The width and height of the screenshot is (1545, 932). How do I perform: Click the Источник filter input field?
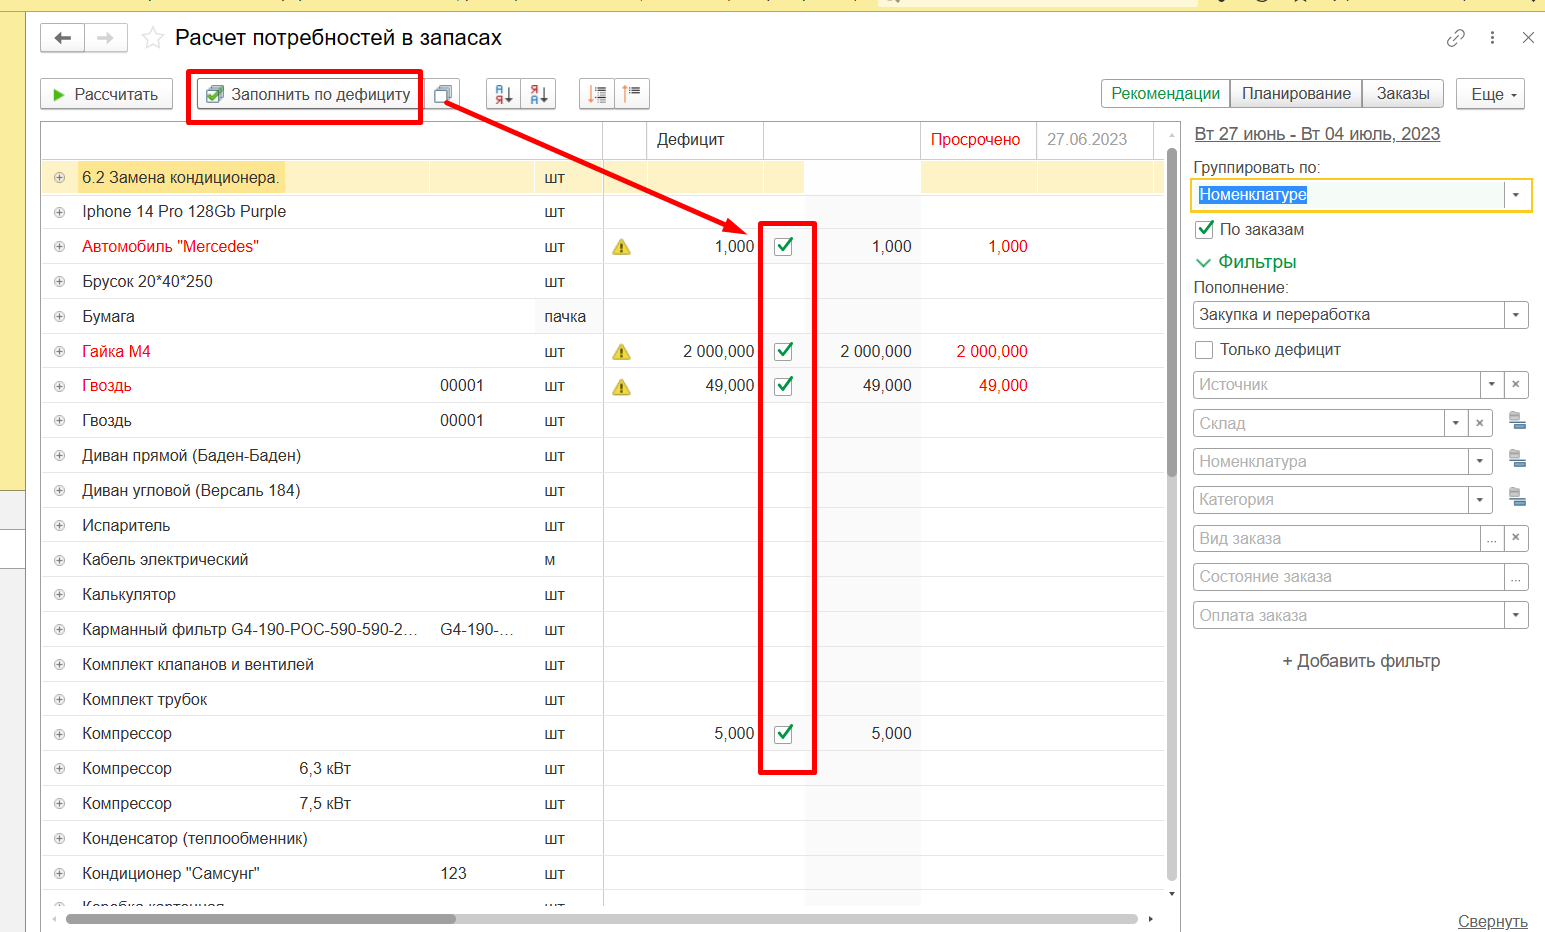point(1336,385)
